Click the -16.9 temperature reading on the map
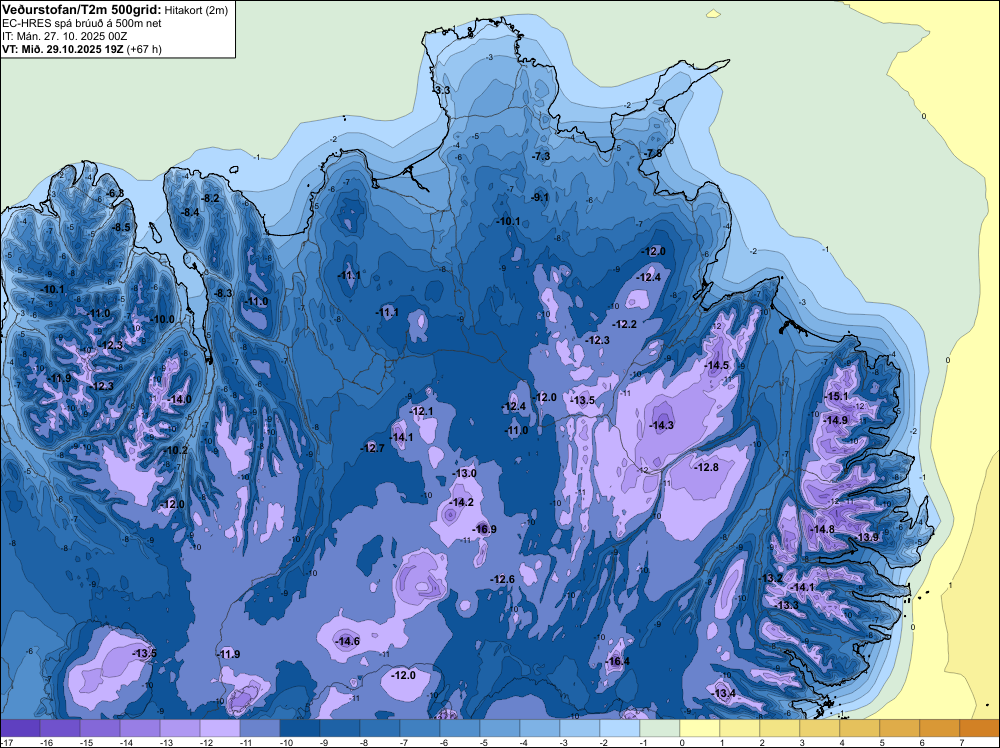The image size is (1000, 748). tap(484, 529)
